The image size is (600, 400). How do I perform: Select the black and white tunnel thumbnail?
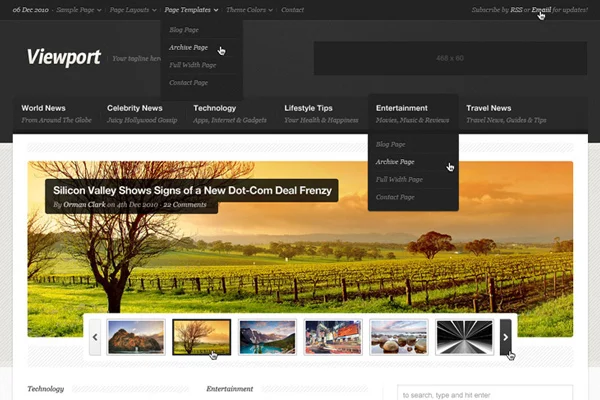pos(465,337)
